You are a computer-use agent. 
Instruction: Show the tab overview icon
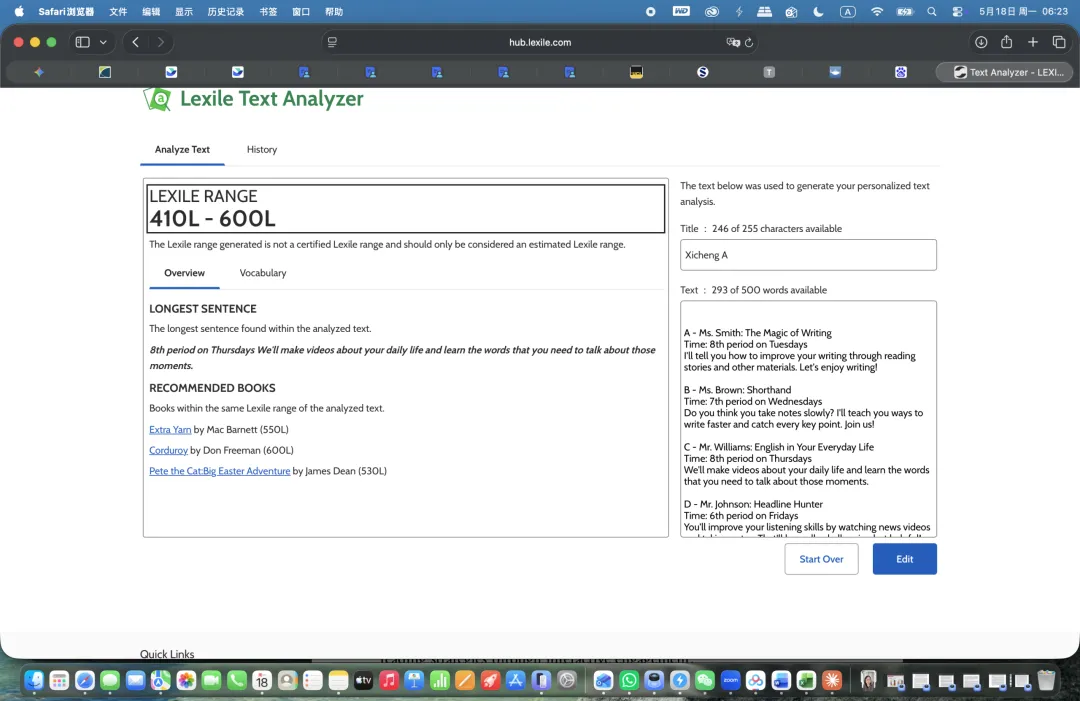(x=1059, y=42)
